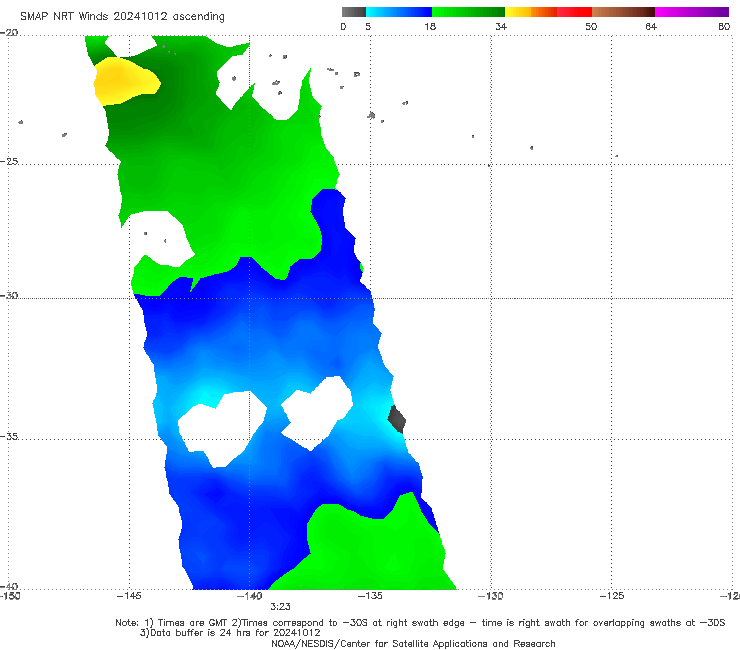Screen dimensions: 740x650
Task: Click the longitude label -125
Action: pos(612,596)
